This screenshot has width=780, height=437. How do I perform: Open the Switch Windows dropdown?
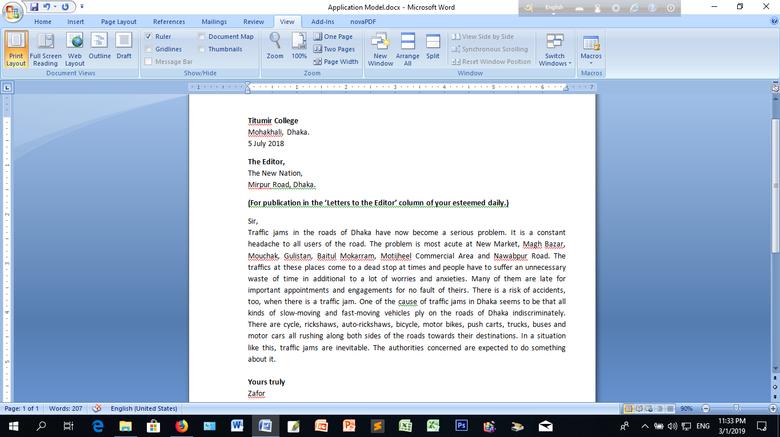[x=555, y=49]
